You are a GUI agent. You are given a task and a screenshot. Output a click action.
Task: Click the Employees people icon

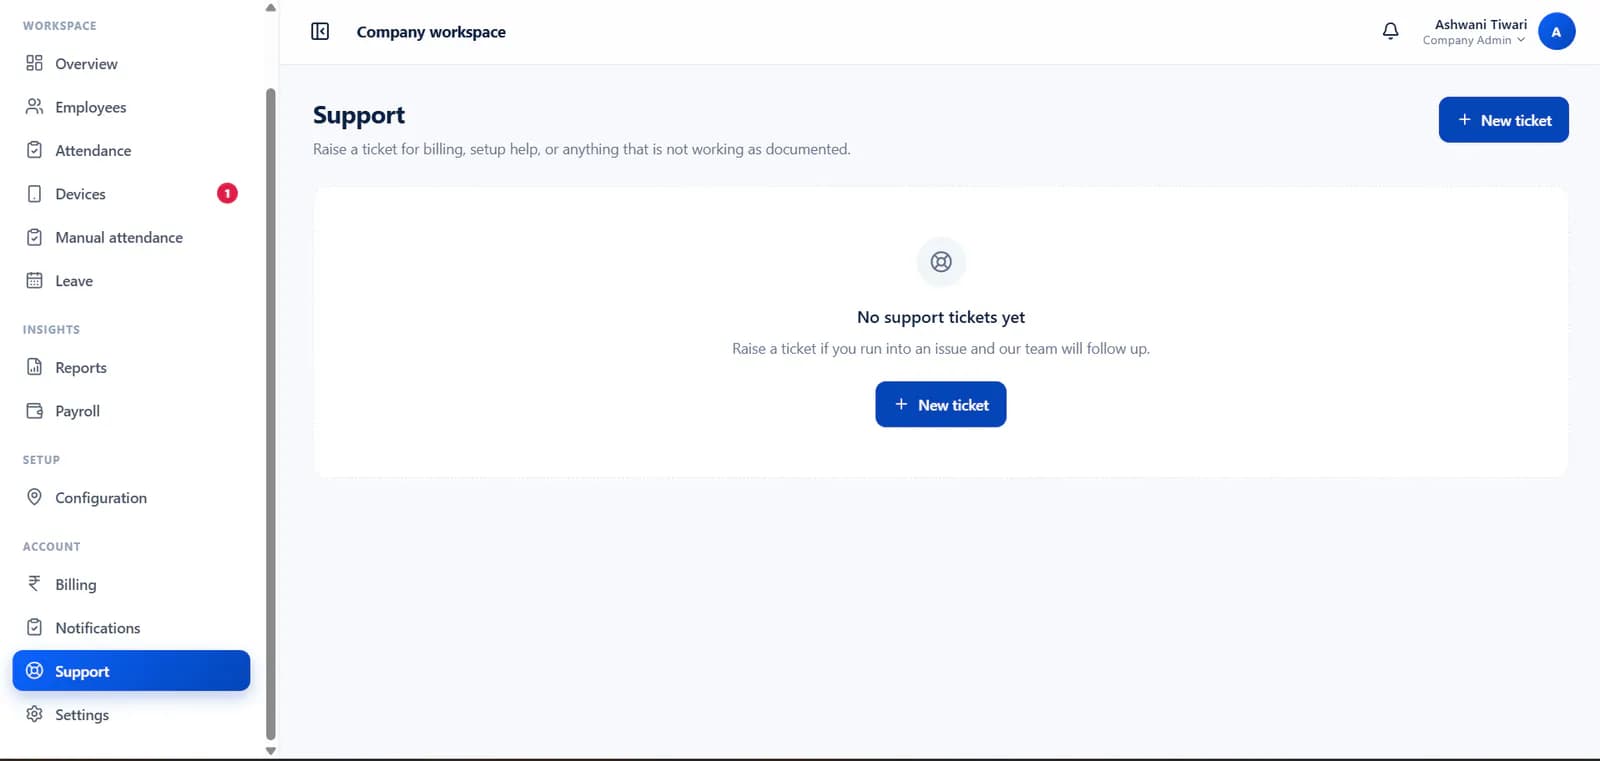[34, 106]
